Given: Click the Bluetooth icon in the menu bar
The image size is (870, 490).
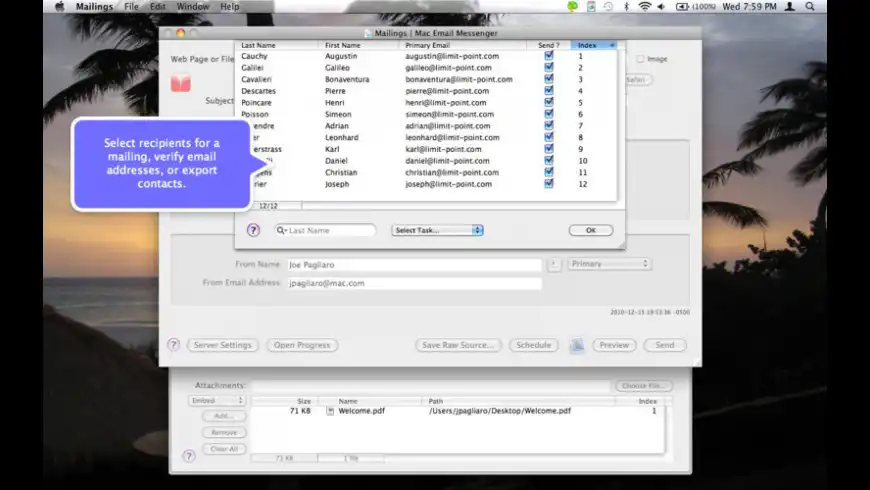Looking at the screenshot, I should (x=626, y=7).
